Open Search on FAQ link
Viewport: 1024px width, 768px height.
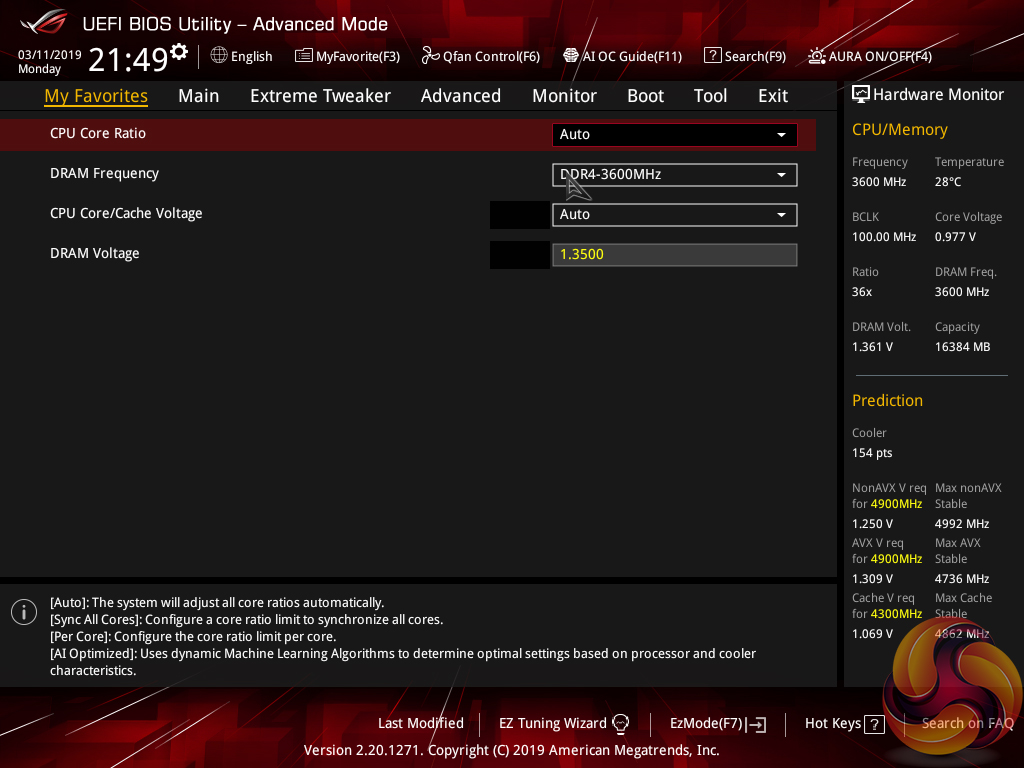click(967, 724)
